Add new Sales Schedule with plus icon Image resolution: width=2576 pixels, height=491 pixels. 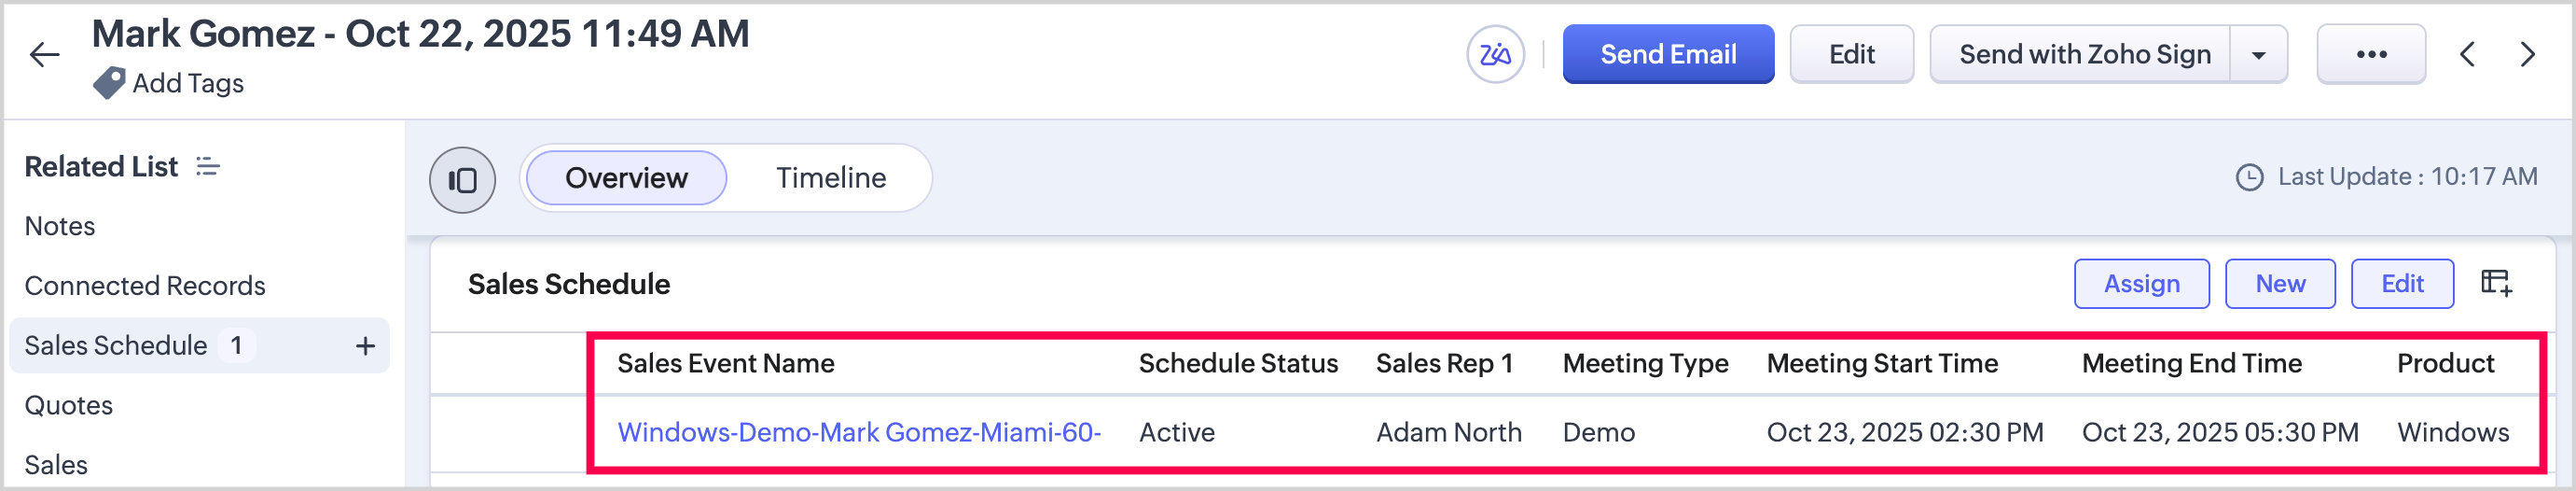point(365,346)
